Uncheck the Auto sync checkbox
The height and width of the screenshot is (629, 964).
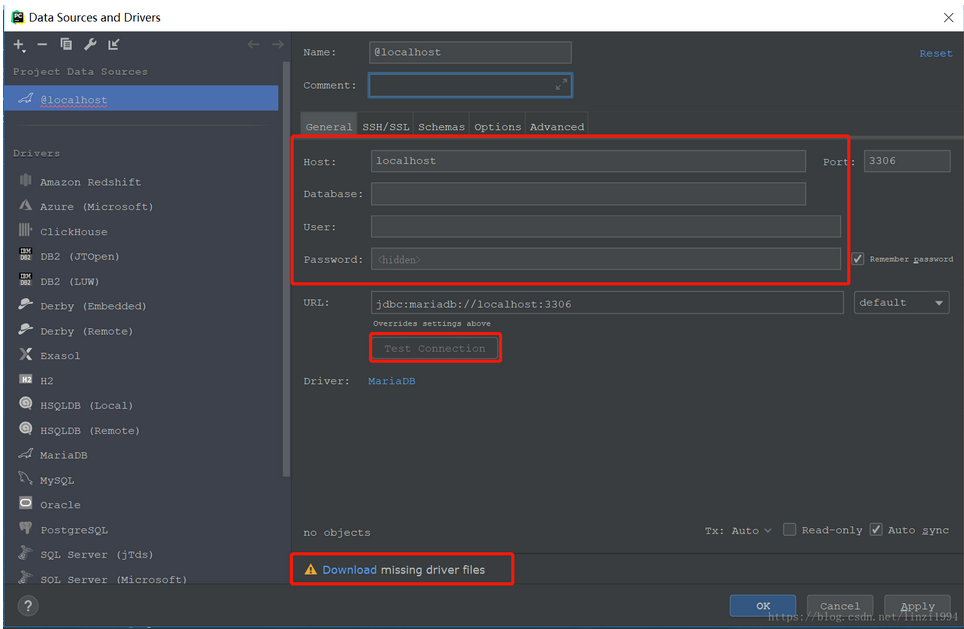click(x=876, y=529)
